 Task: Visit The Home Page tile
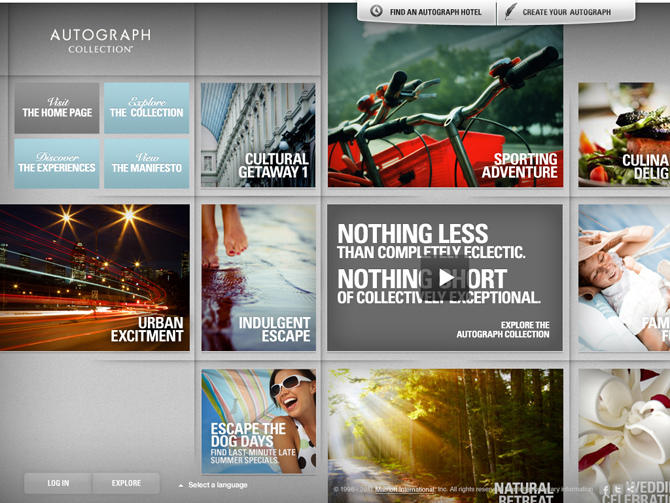pyautogui.click(x=57, y=108)
